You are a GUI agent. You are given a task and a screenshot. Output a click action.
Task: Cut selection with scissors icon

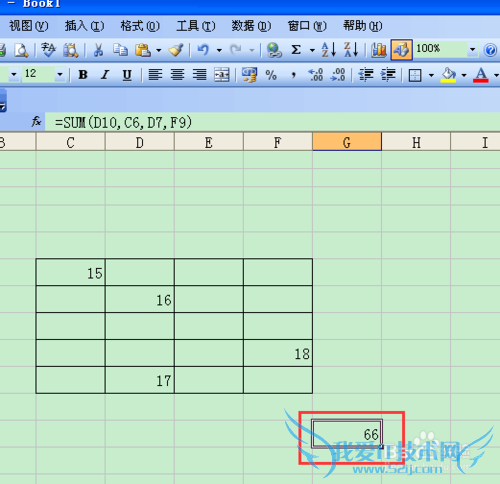click(x=98, y=50)
